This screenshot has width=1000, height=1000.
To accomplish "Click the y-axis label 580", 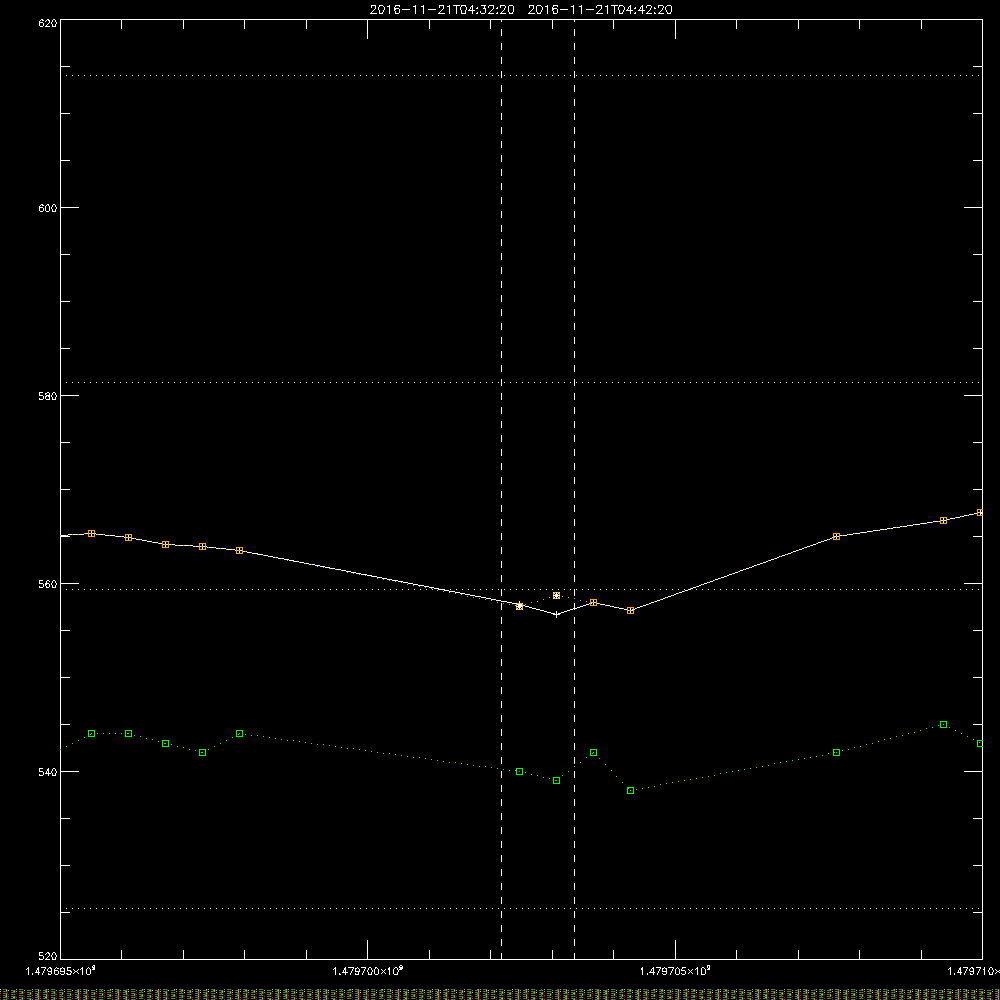I will click(x=48, y=396).
